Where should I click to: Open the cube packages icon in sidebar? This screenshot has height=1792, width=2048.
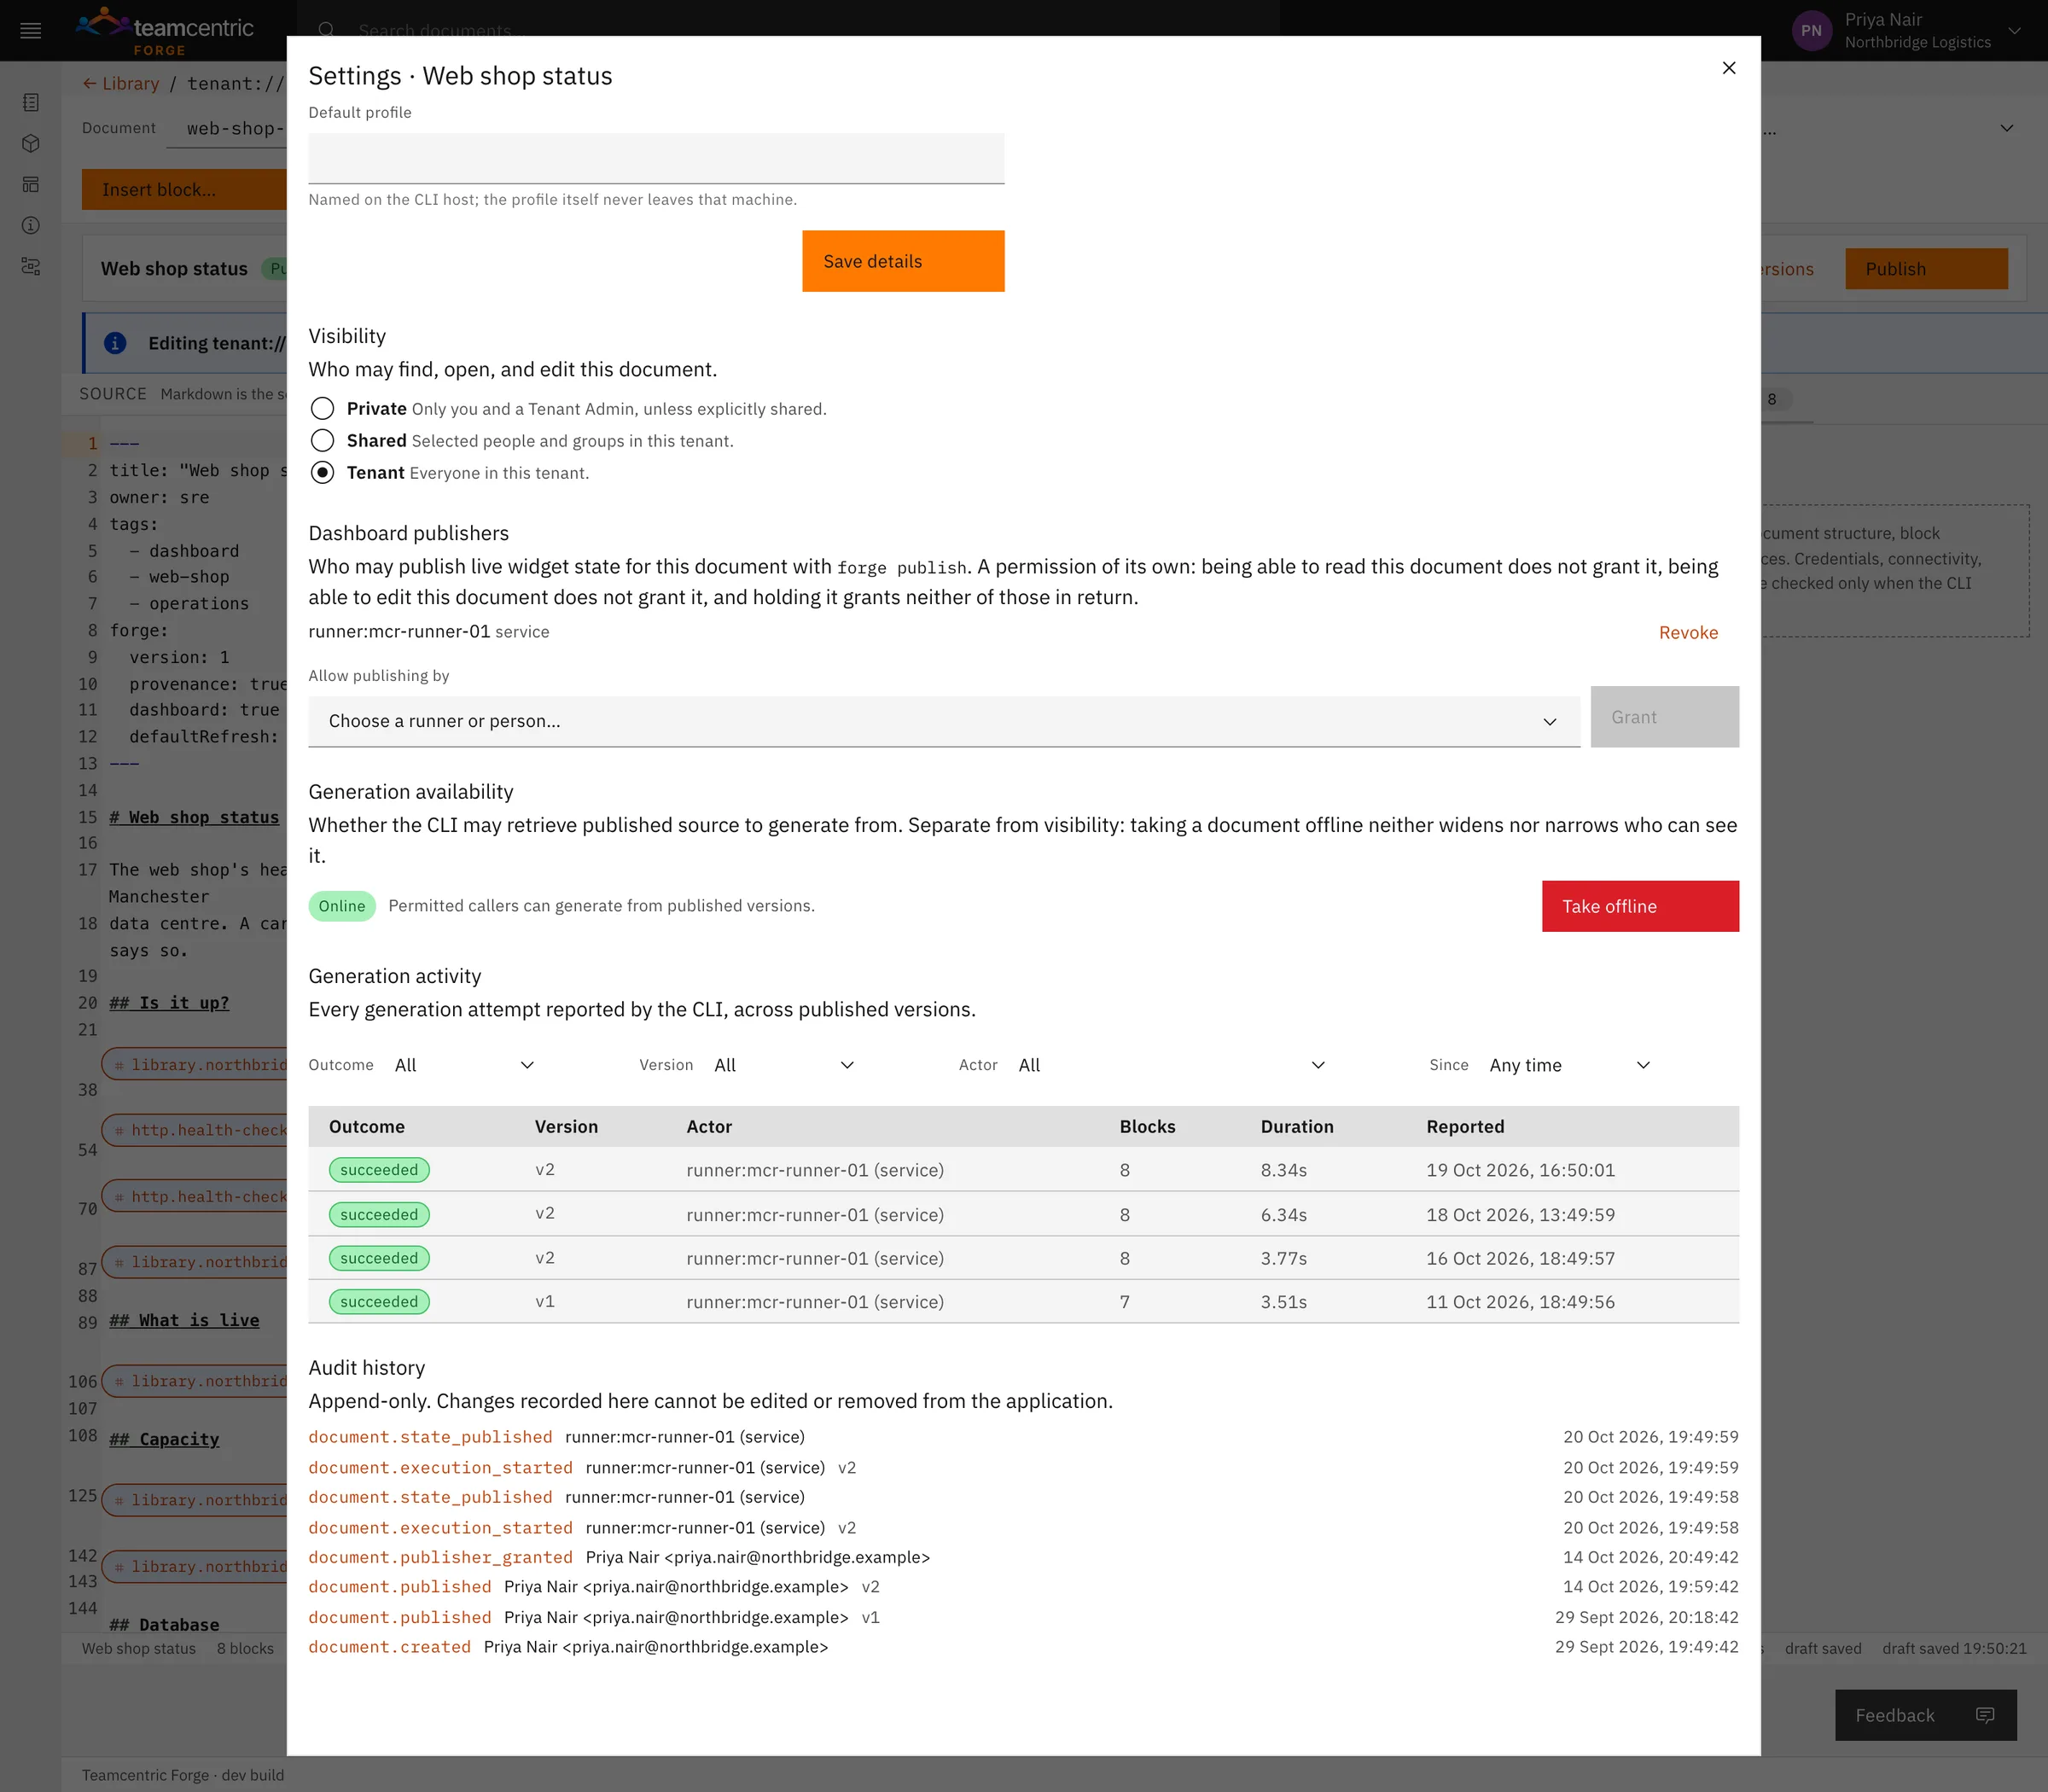pyautogui.click(x=31, y=143)
